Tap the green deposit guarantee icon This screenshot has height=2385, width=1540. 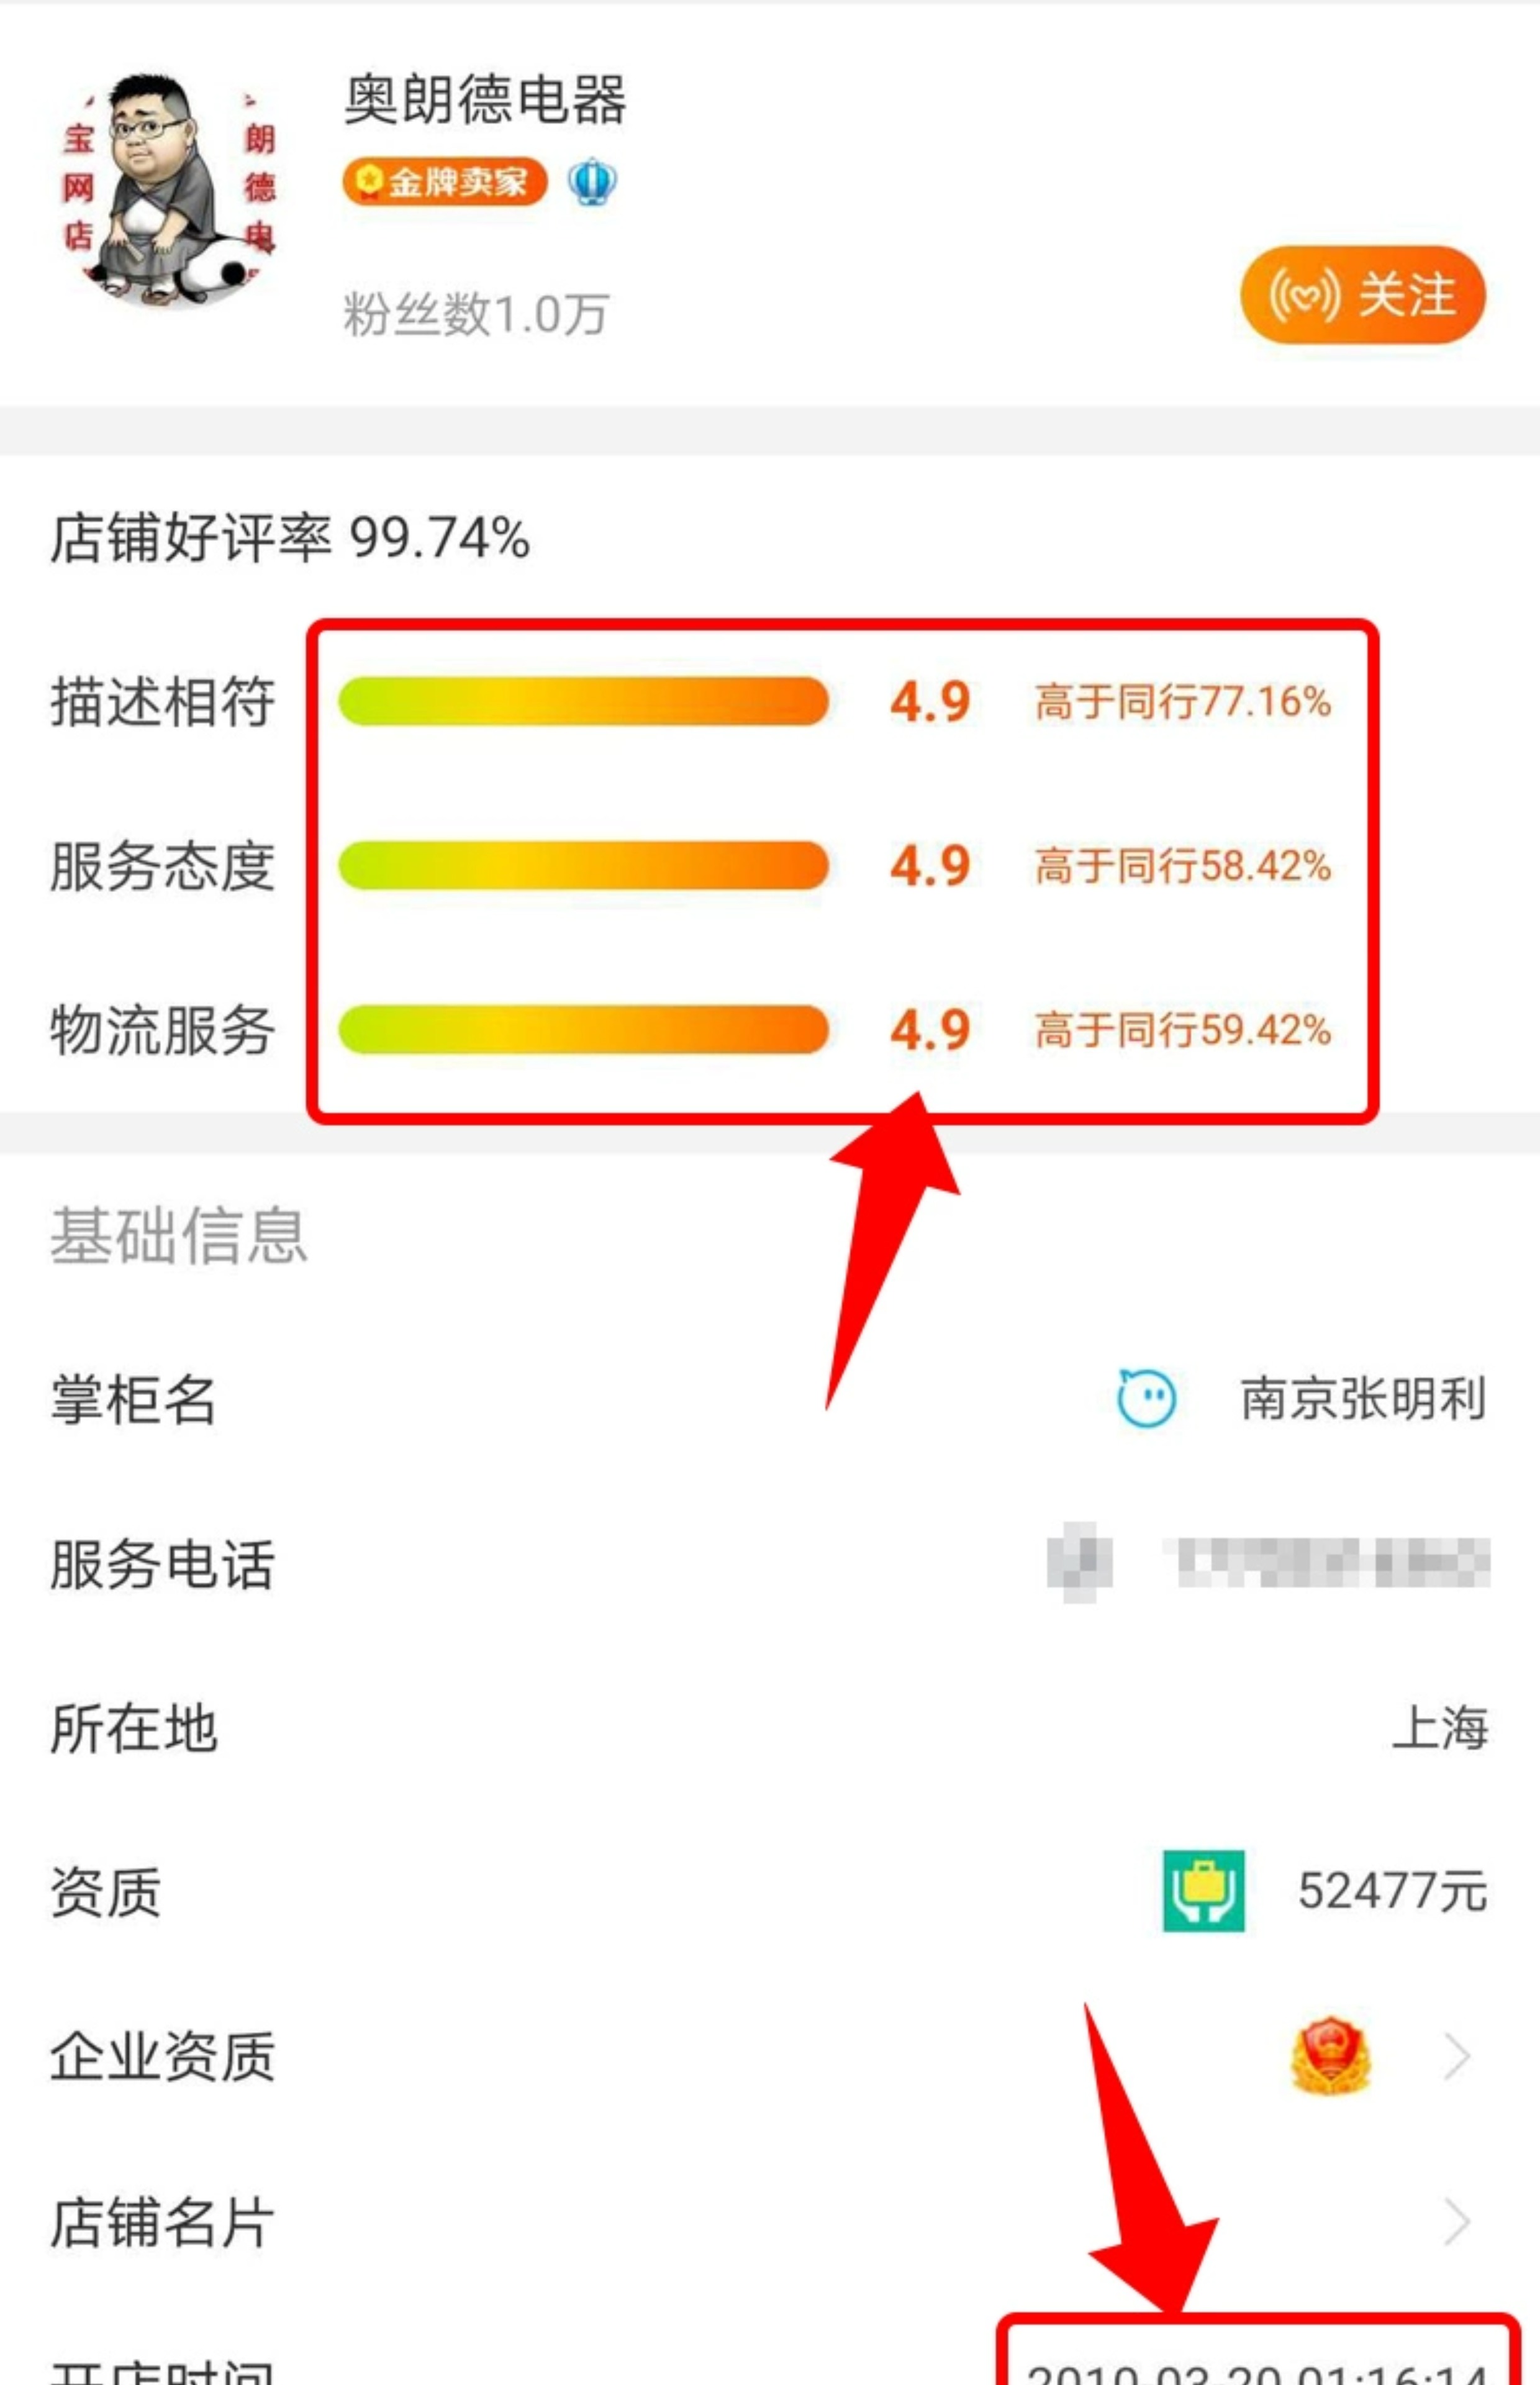tap(1204, 1891)
